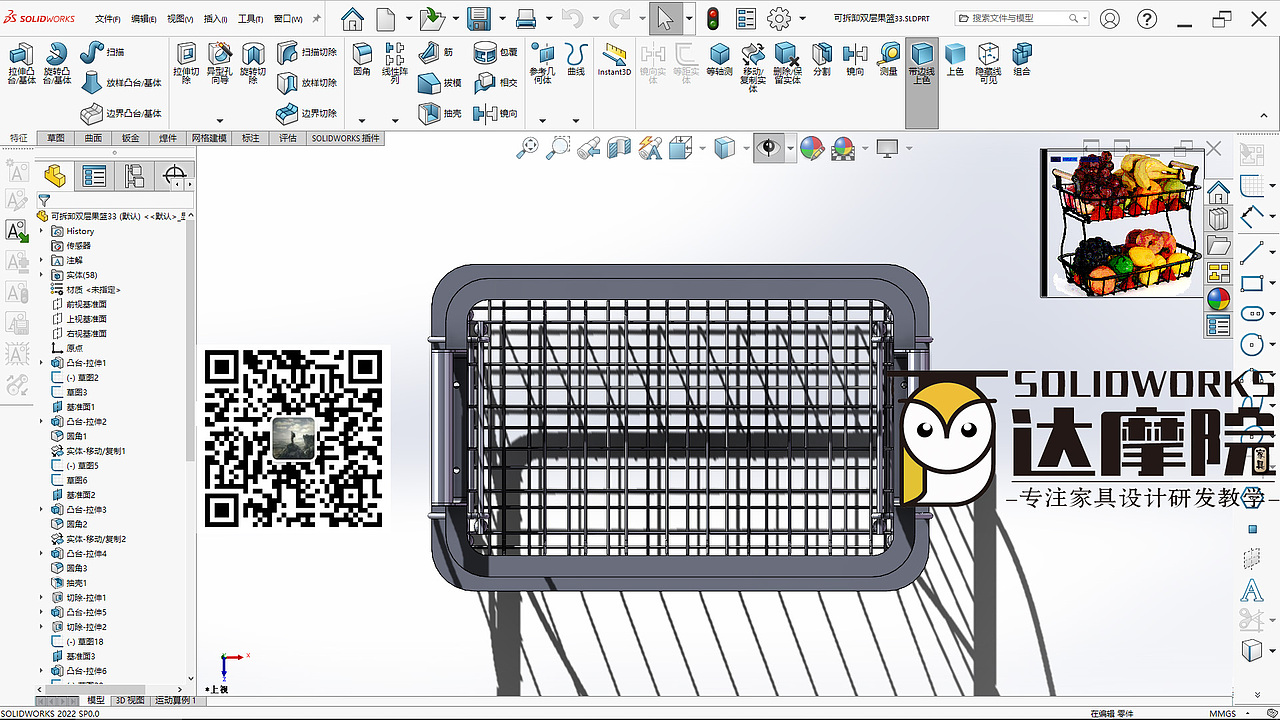Screen dimensions: 1280x720
Task: Select the 线性阵列 linear pattern tool
Action: (395, 63)
